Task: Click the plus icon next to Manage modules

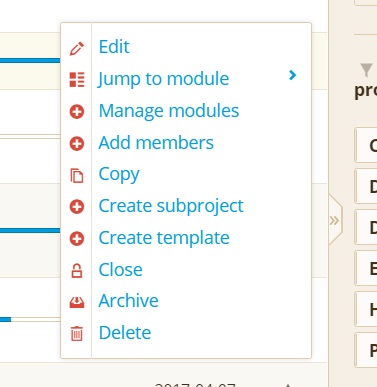Action: [x=77, y=112]
